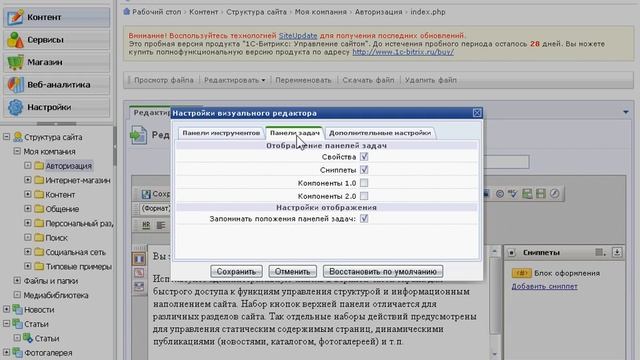The width and height of the screenshot is (640, 360).
Task: Open the SiteUpdate link
Action: point(298,36)
